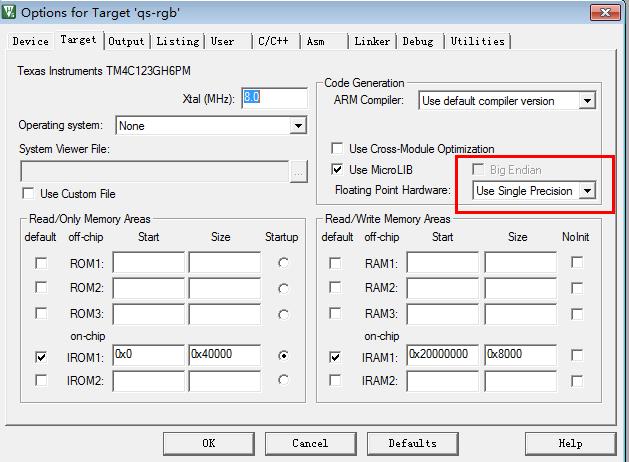The height and width of the screenshot is (462, 629).
Task: Open the ARM Compiler version dropdown
Action: click(x=587, y=101)
